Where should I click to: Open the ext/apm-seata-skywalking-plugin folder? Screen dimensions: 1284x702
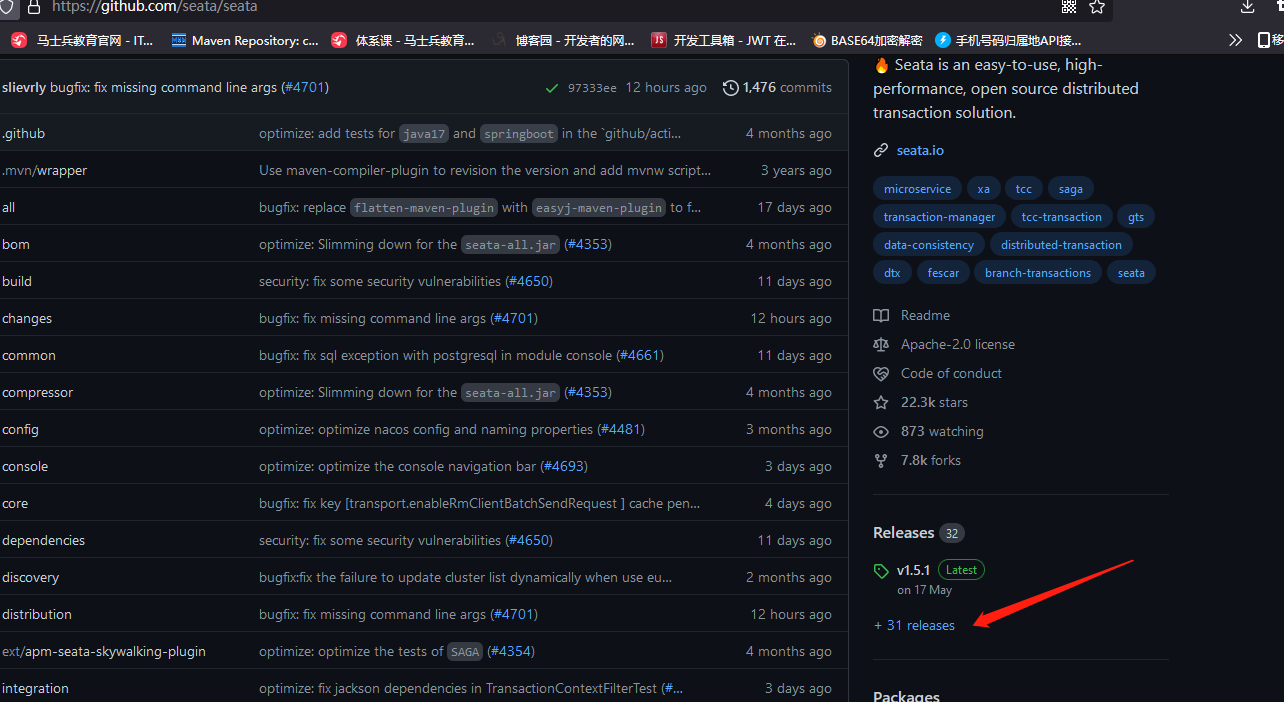click(x=104, y=651)
